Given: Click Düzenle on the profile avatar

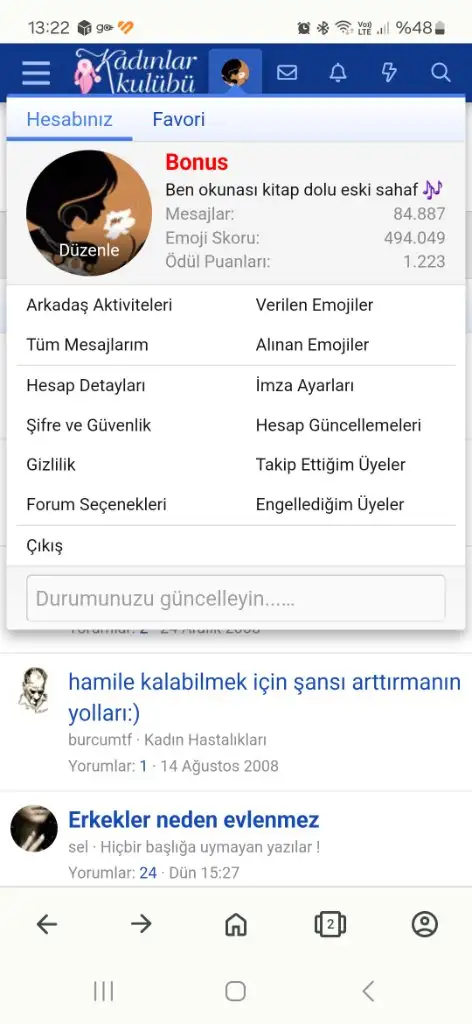Looking at the screenshot, I should pos(89,250).
